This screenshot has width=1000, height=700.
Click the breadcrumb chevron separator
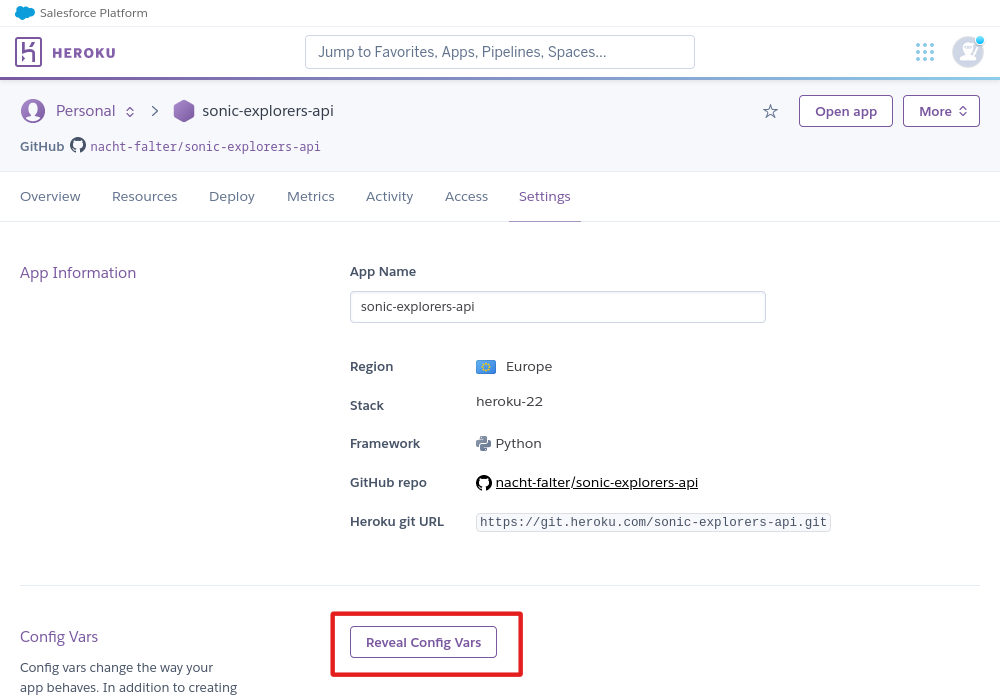pos(155,111)
